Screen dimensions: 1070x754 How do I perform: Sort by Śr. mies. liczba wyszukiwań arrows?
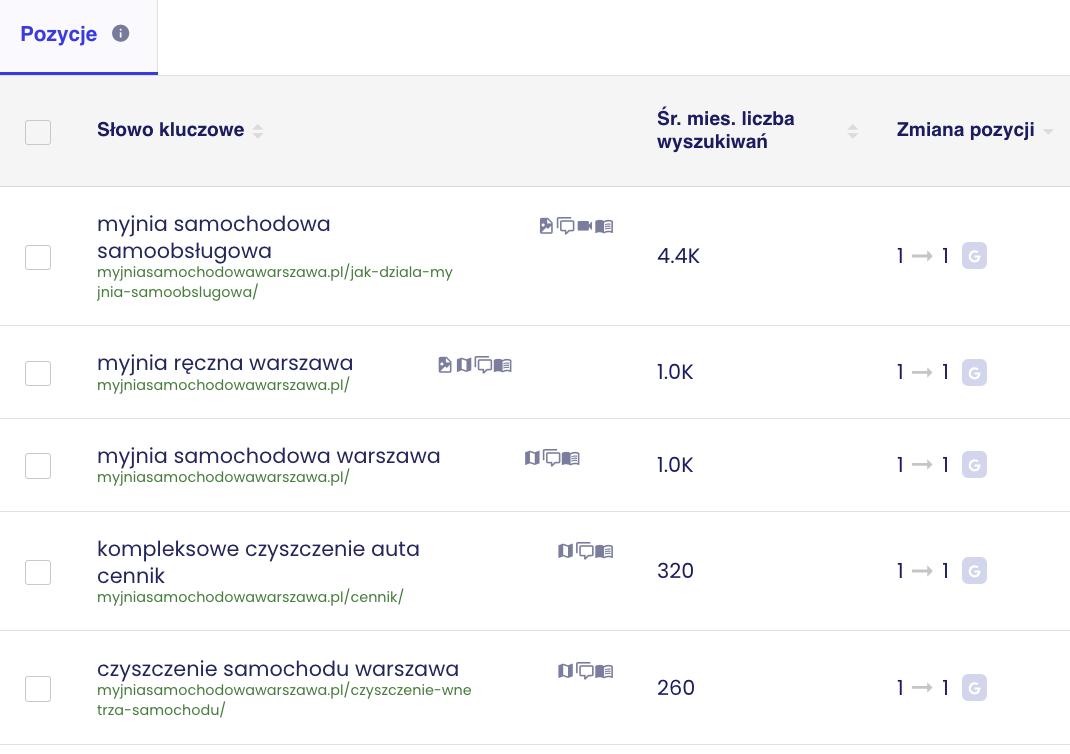[x=853, y=131]
